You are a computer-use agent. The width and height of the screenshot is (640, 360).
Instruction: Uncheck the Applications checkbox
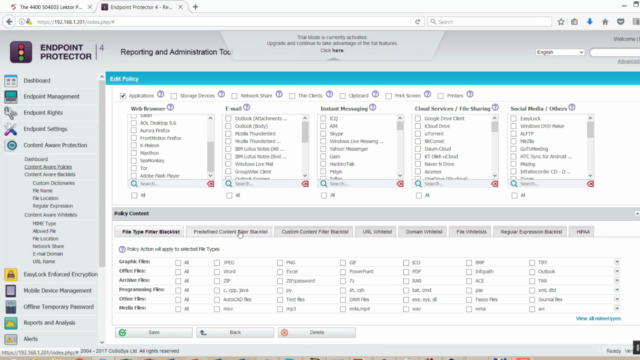tap(123, 96)
